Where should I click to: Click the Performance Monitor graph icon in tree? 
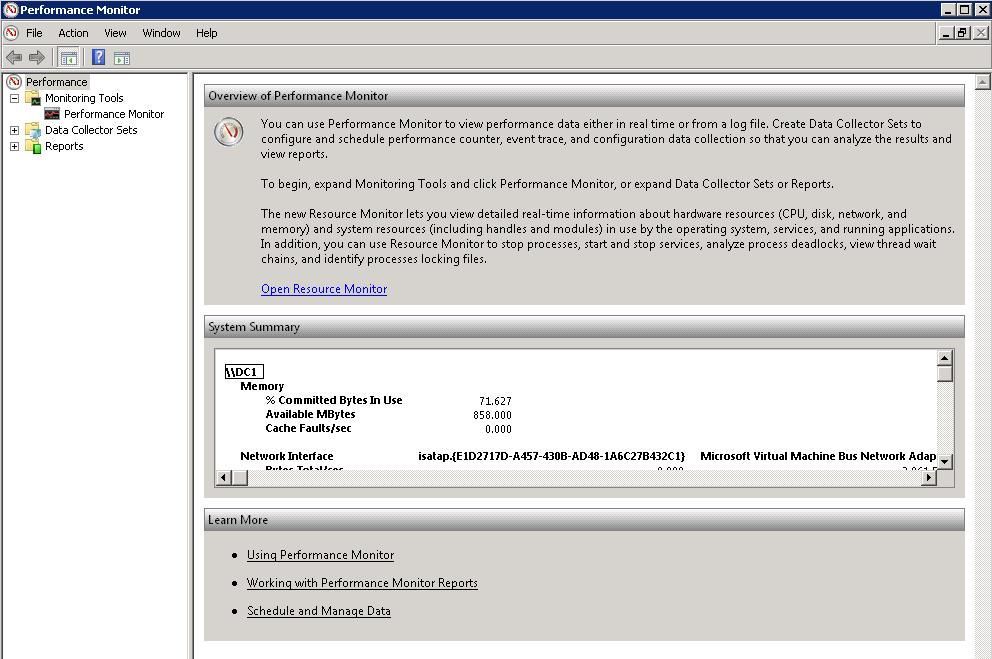[x=53, y=114]
